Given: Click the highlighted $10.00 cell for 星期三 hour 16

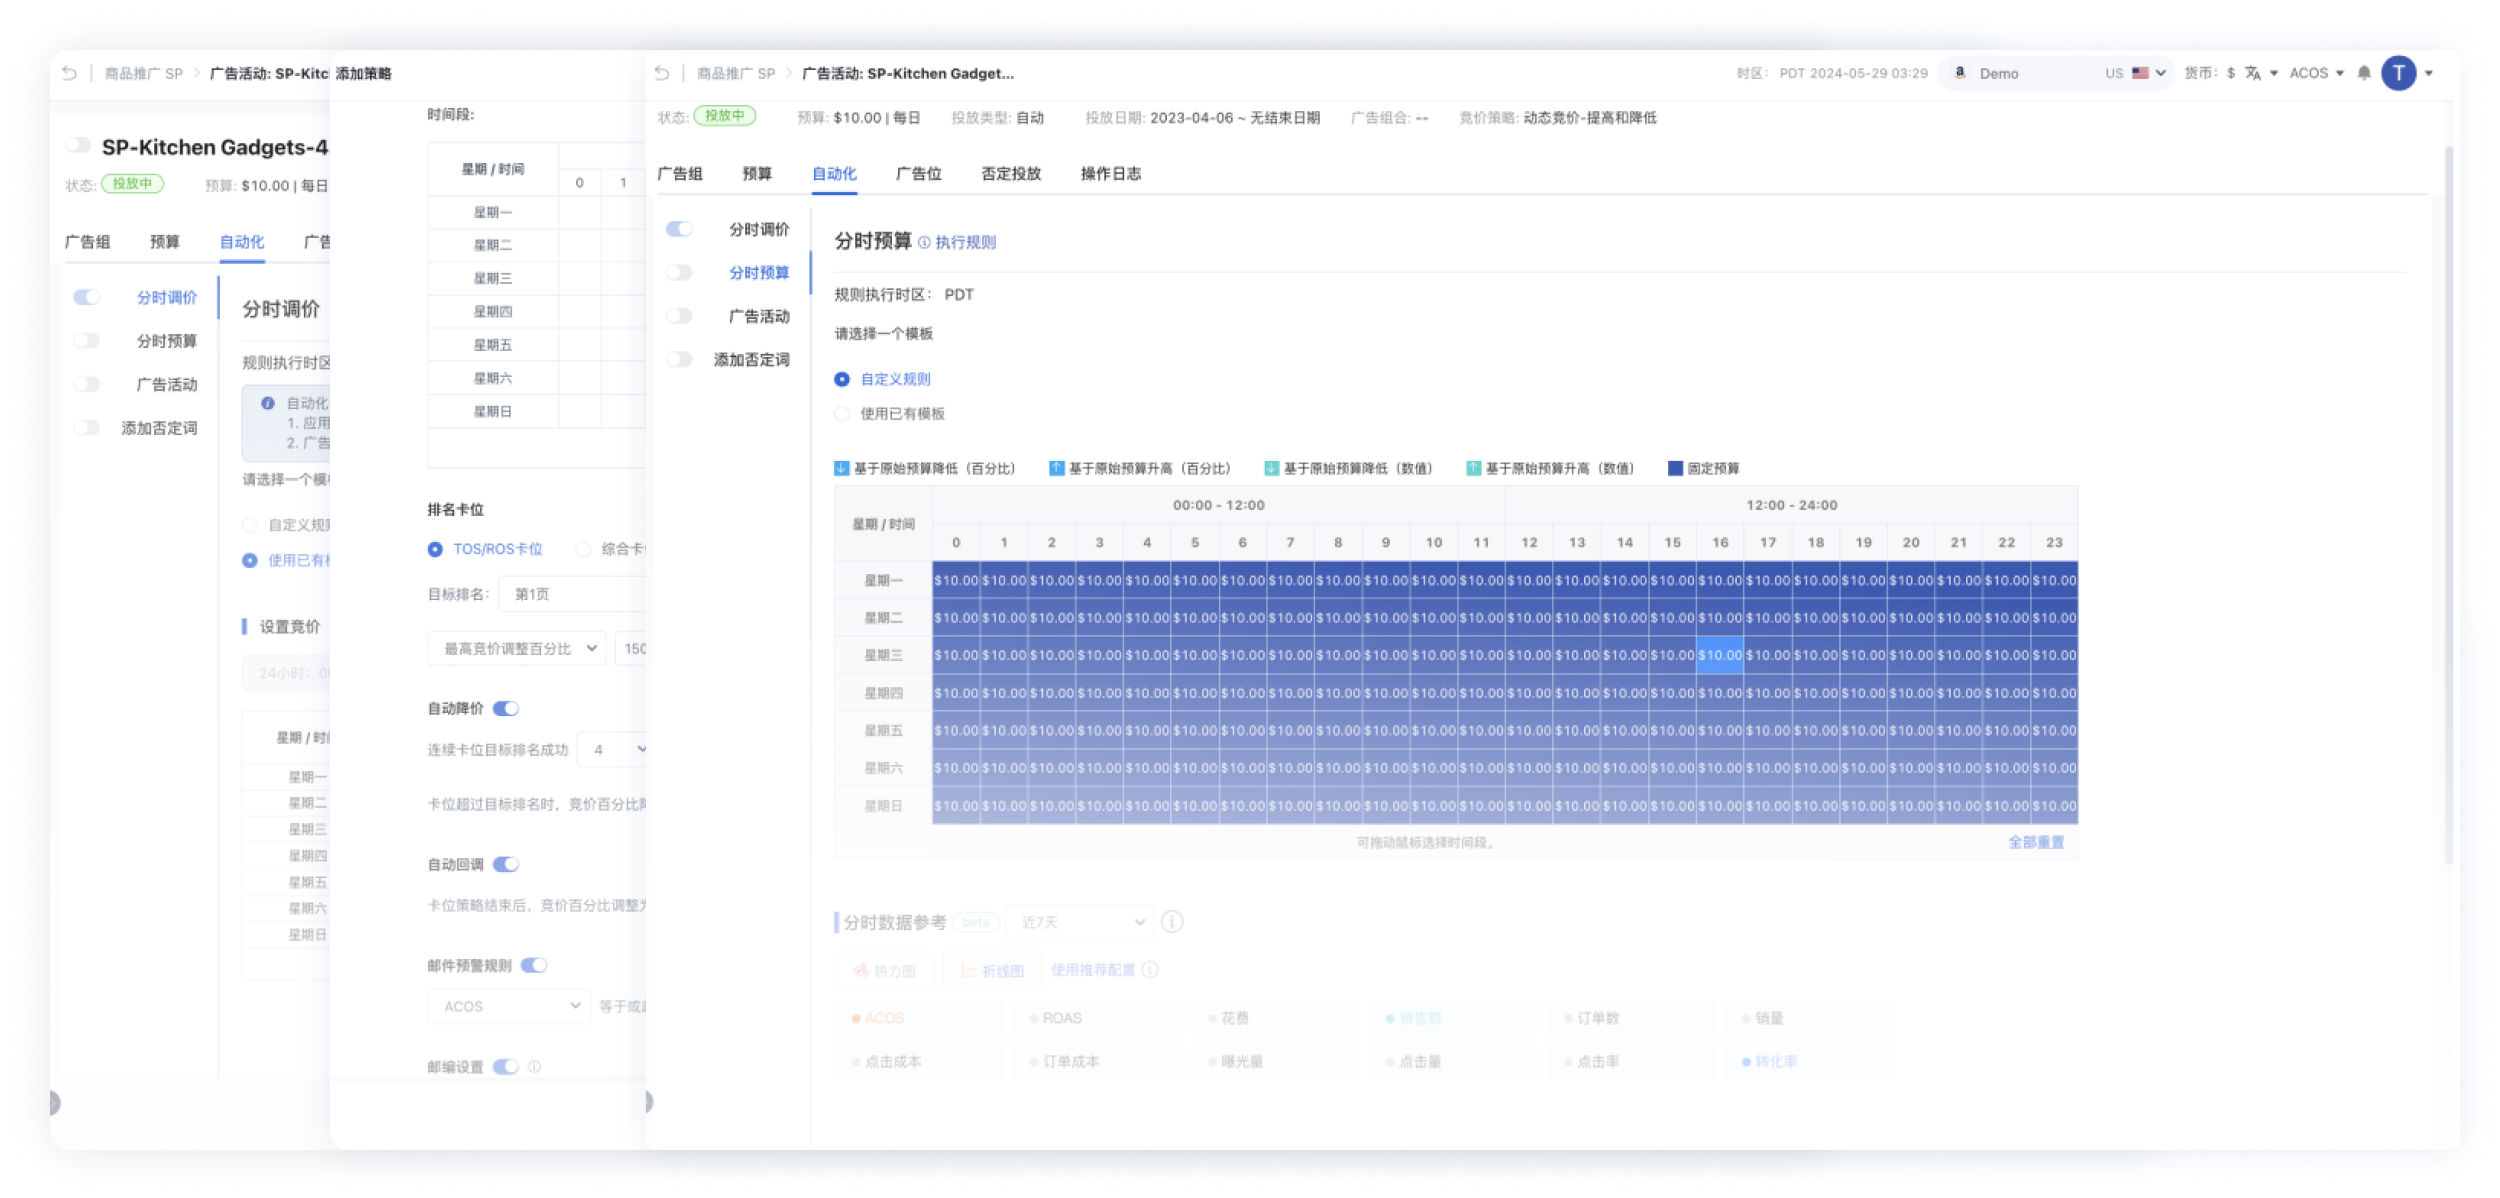Looking at the screenshot, I should tap(1719, 655).
